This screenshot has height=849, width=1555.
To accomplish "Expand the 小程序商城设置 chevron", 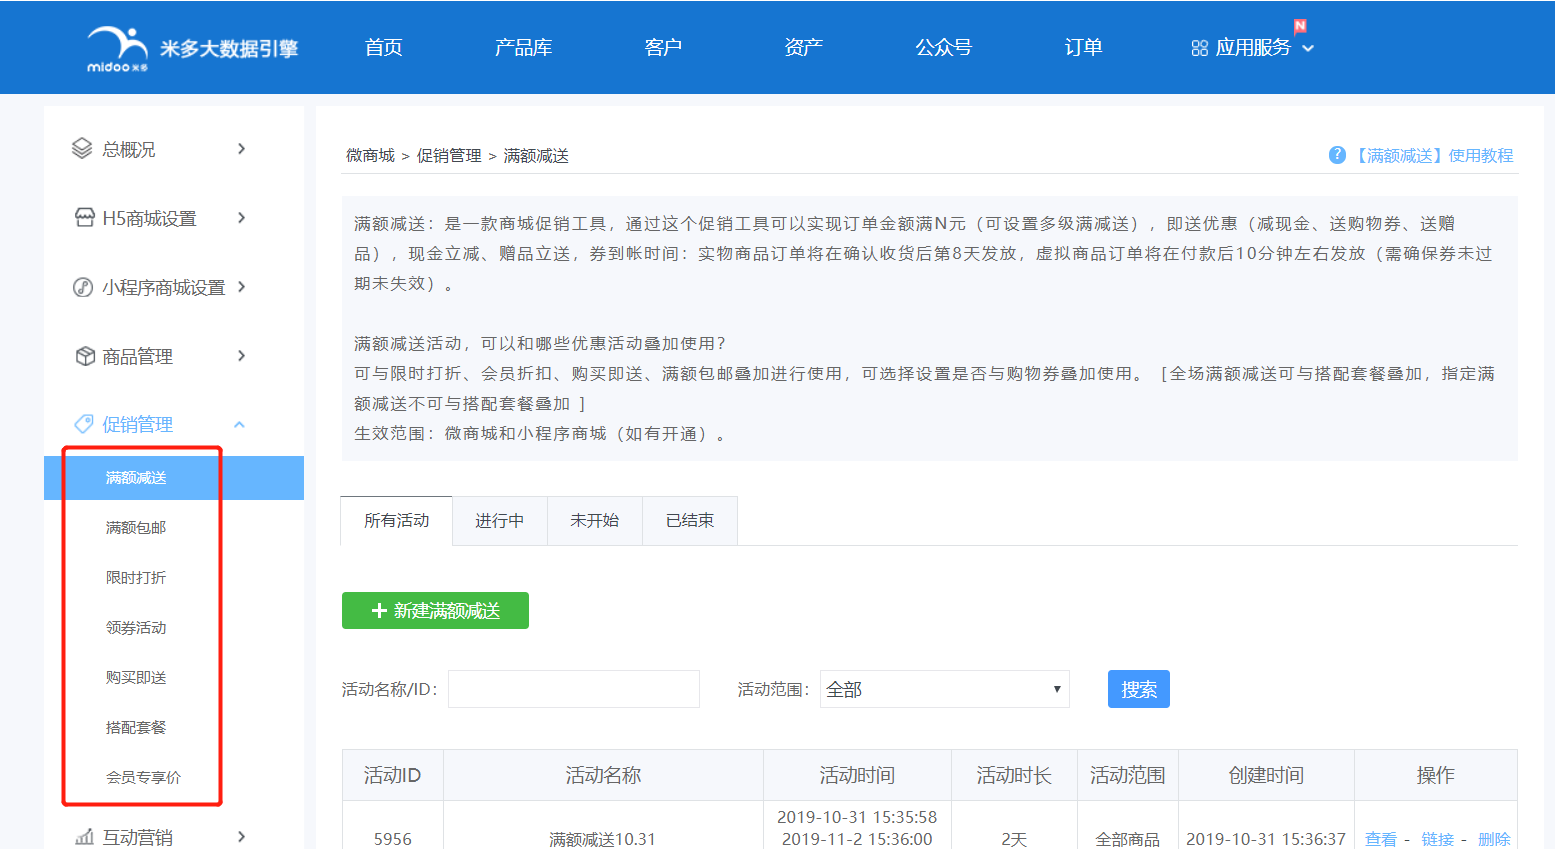I will click(x=241, y=287).
